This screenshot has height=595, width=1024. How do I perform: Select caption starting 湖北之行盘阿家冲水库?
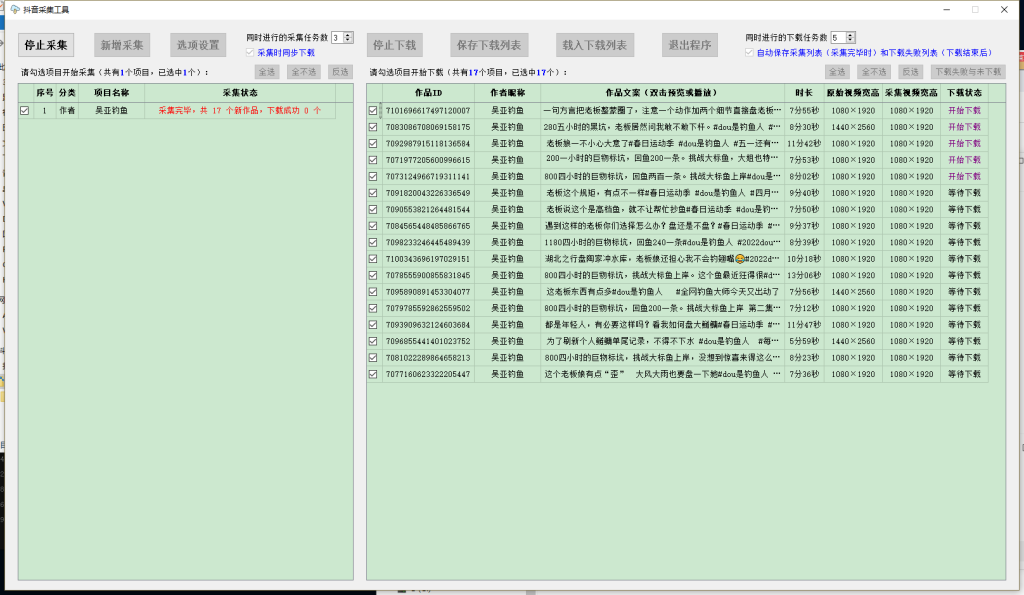[x=662, y=259]
